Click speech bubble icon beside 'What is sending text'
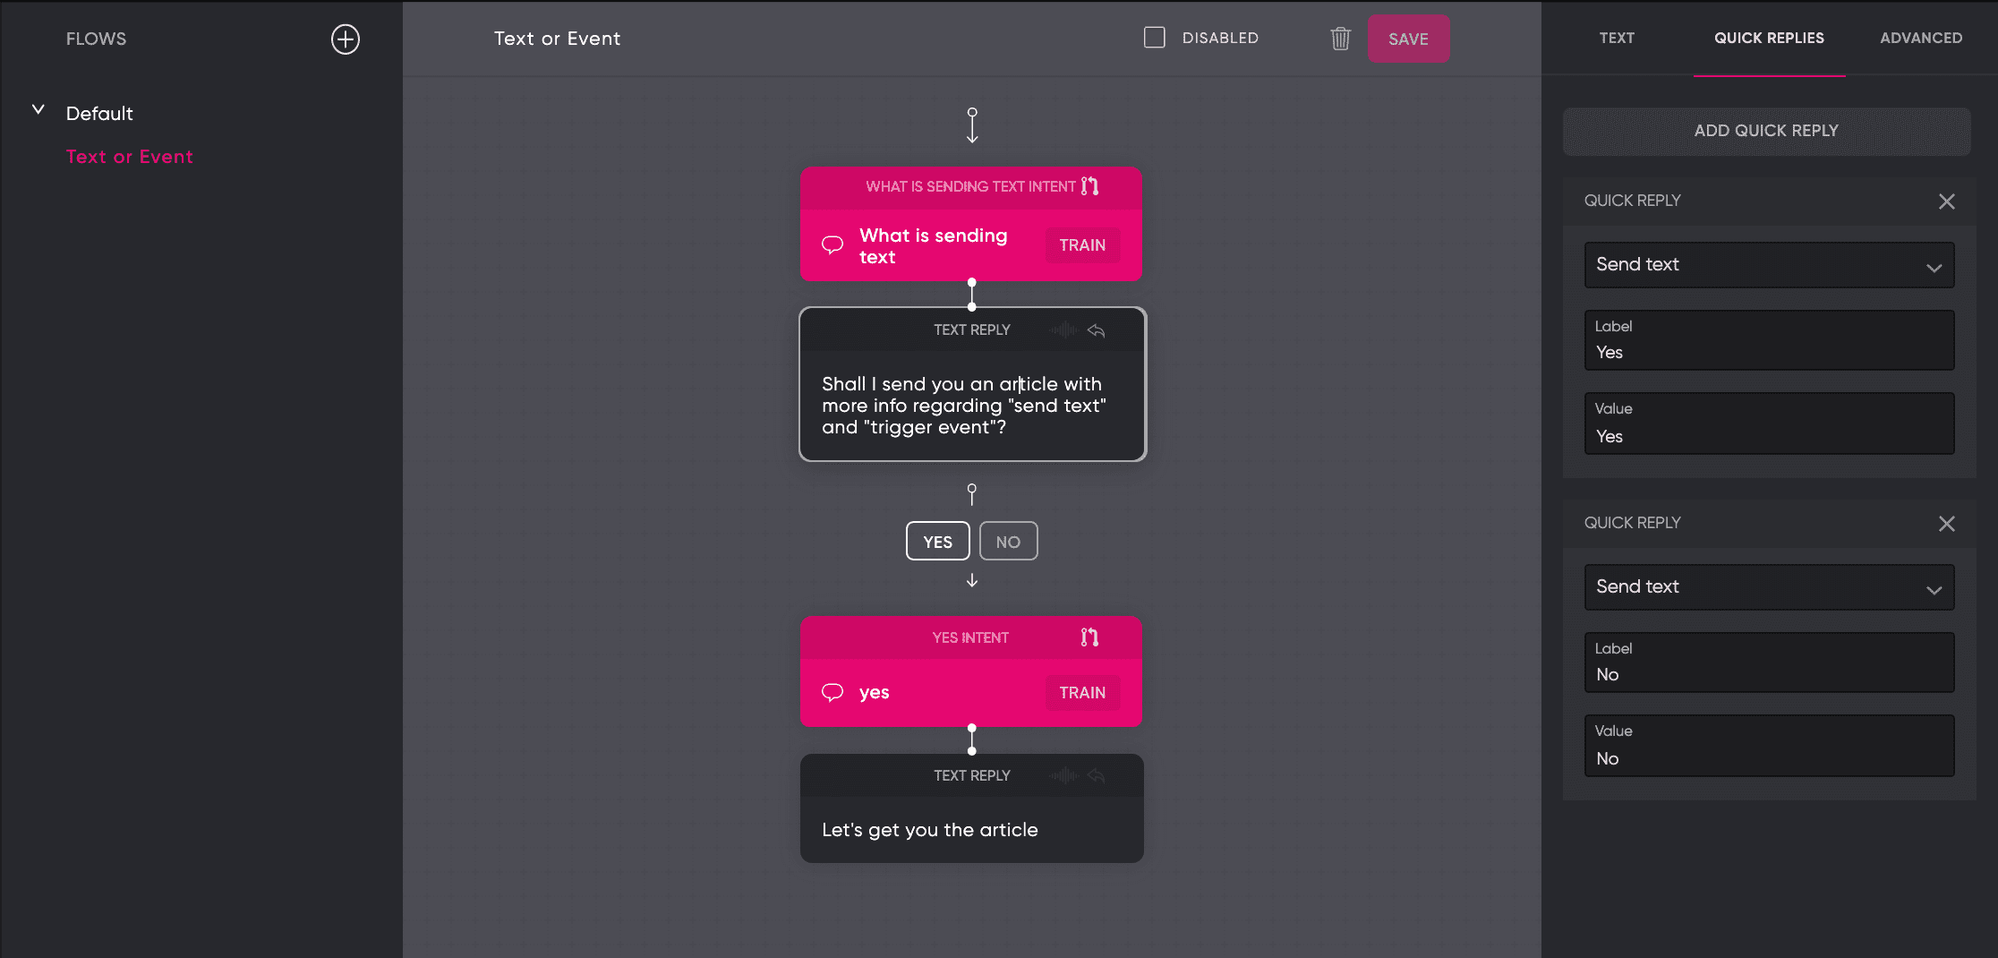1998x958 pixels. [x=832, y=245]
